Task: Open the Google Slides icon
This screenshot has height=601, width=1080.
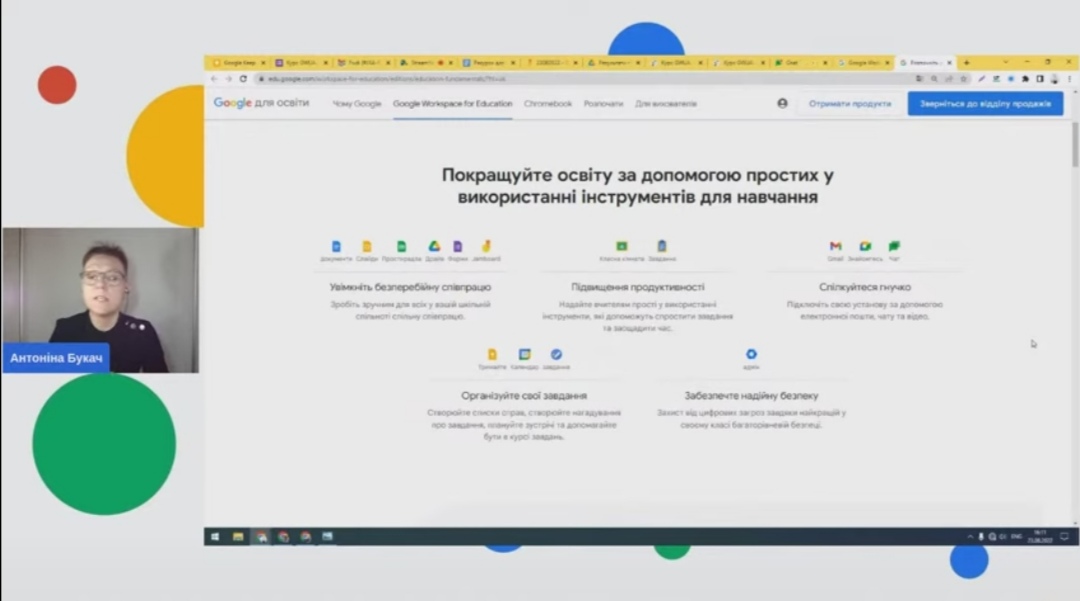Action: [x=367, y=246]
